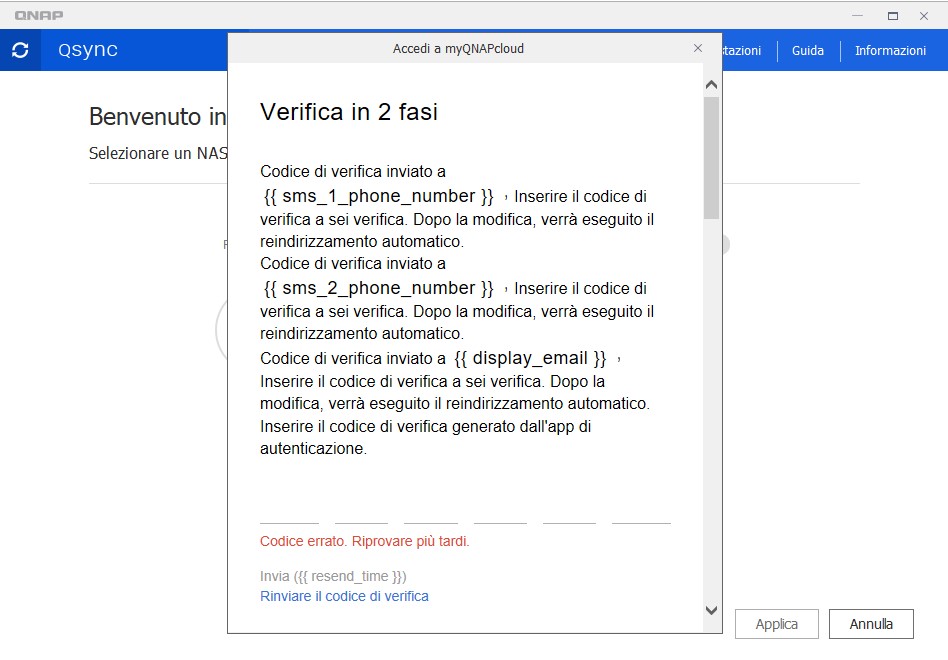948x660 pixels.
Task: Click the Qsync sync arrows icon
Action: (20, 50)
